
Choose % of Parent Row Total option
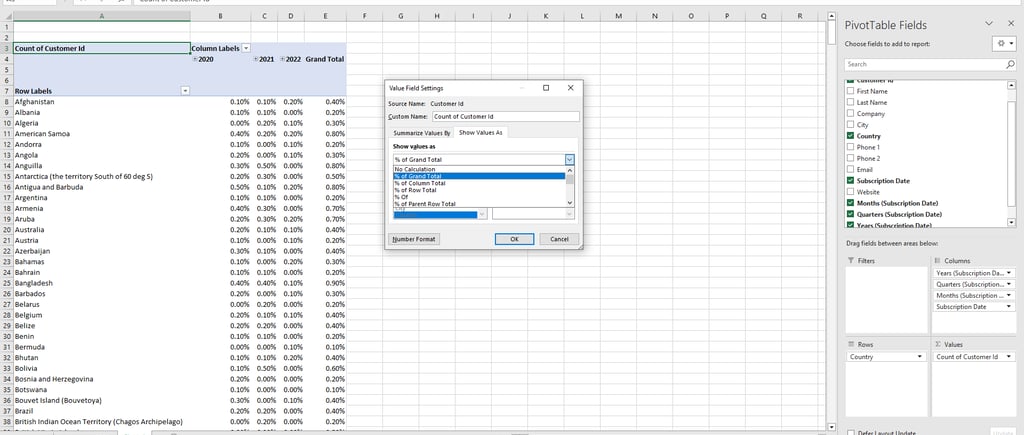coord(479,204)
